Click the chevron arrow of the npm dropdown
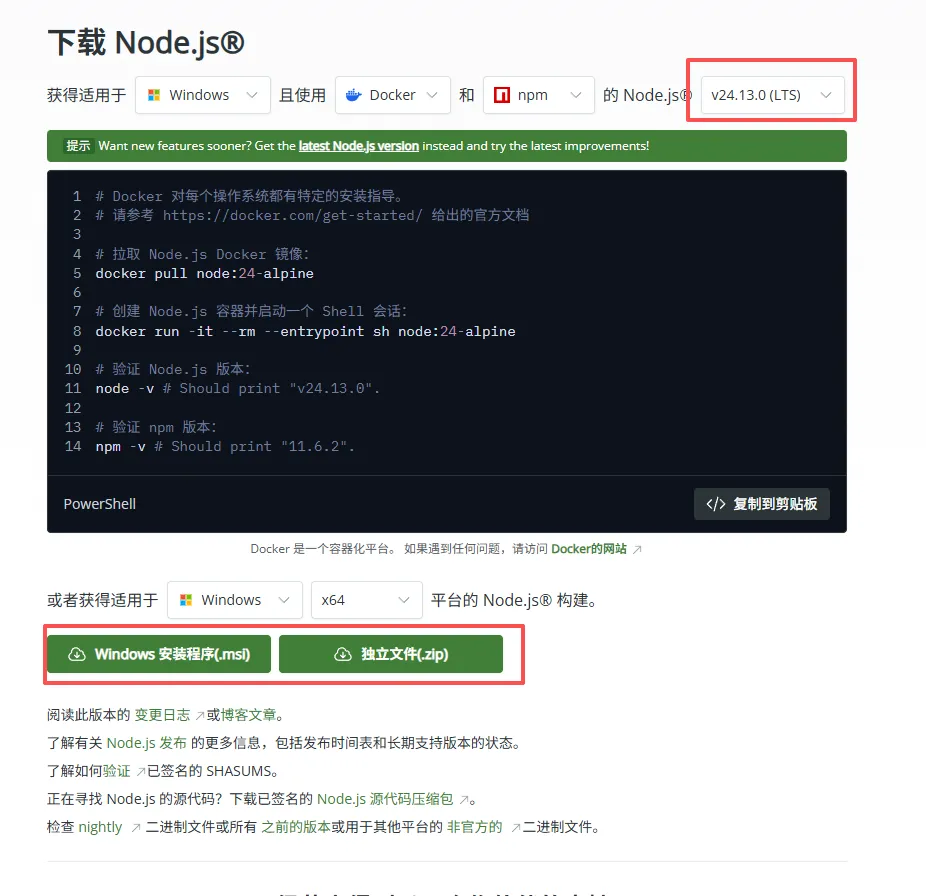 pos(576,95)
